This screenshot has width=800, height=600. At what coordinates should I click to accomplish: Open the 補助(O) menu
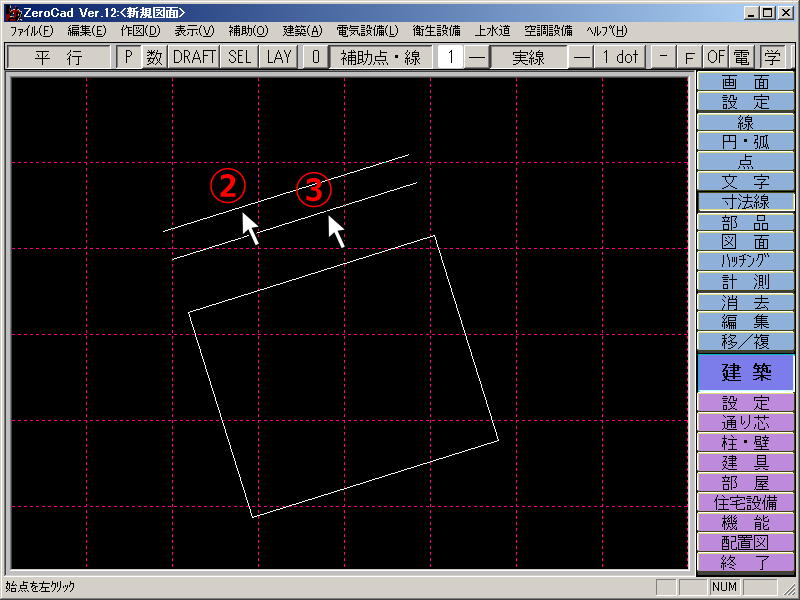(x=248, y=31)
